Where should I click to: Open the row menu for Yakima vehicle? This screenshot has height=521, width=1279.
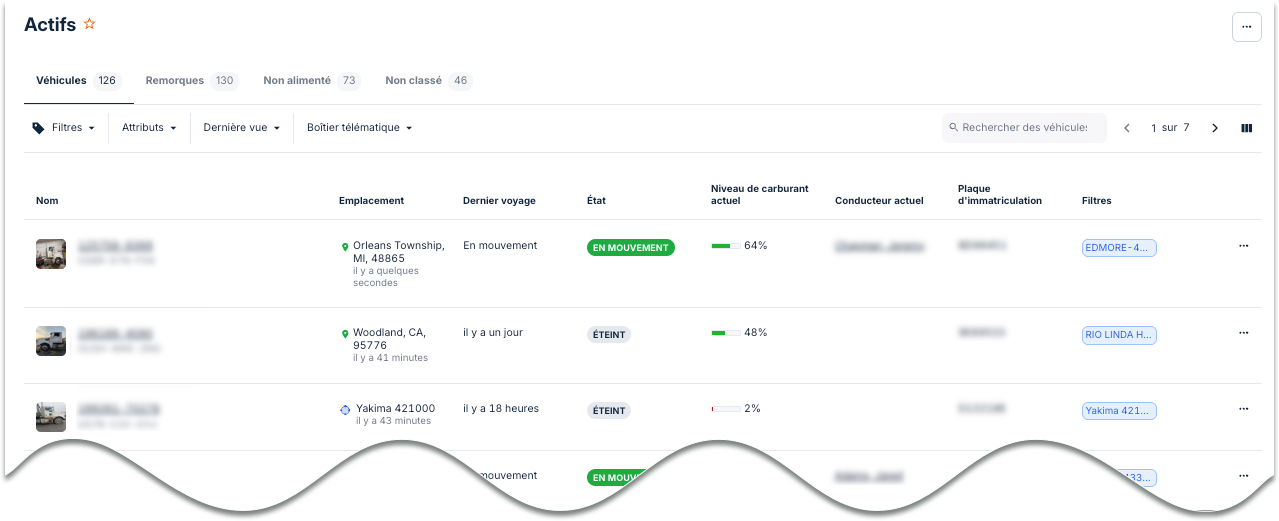pos(1243,409)
